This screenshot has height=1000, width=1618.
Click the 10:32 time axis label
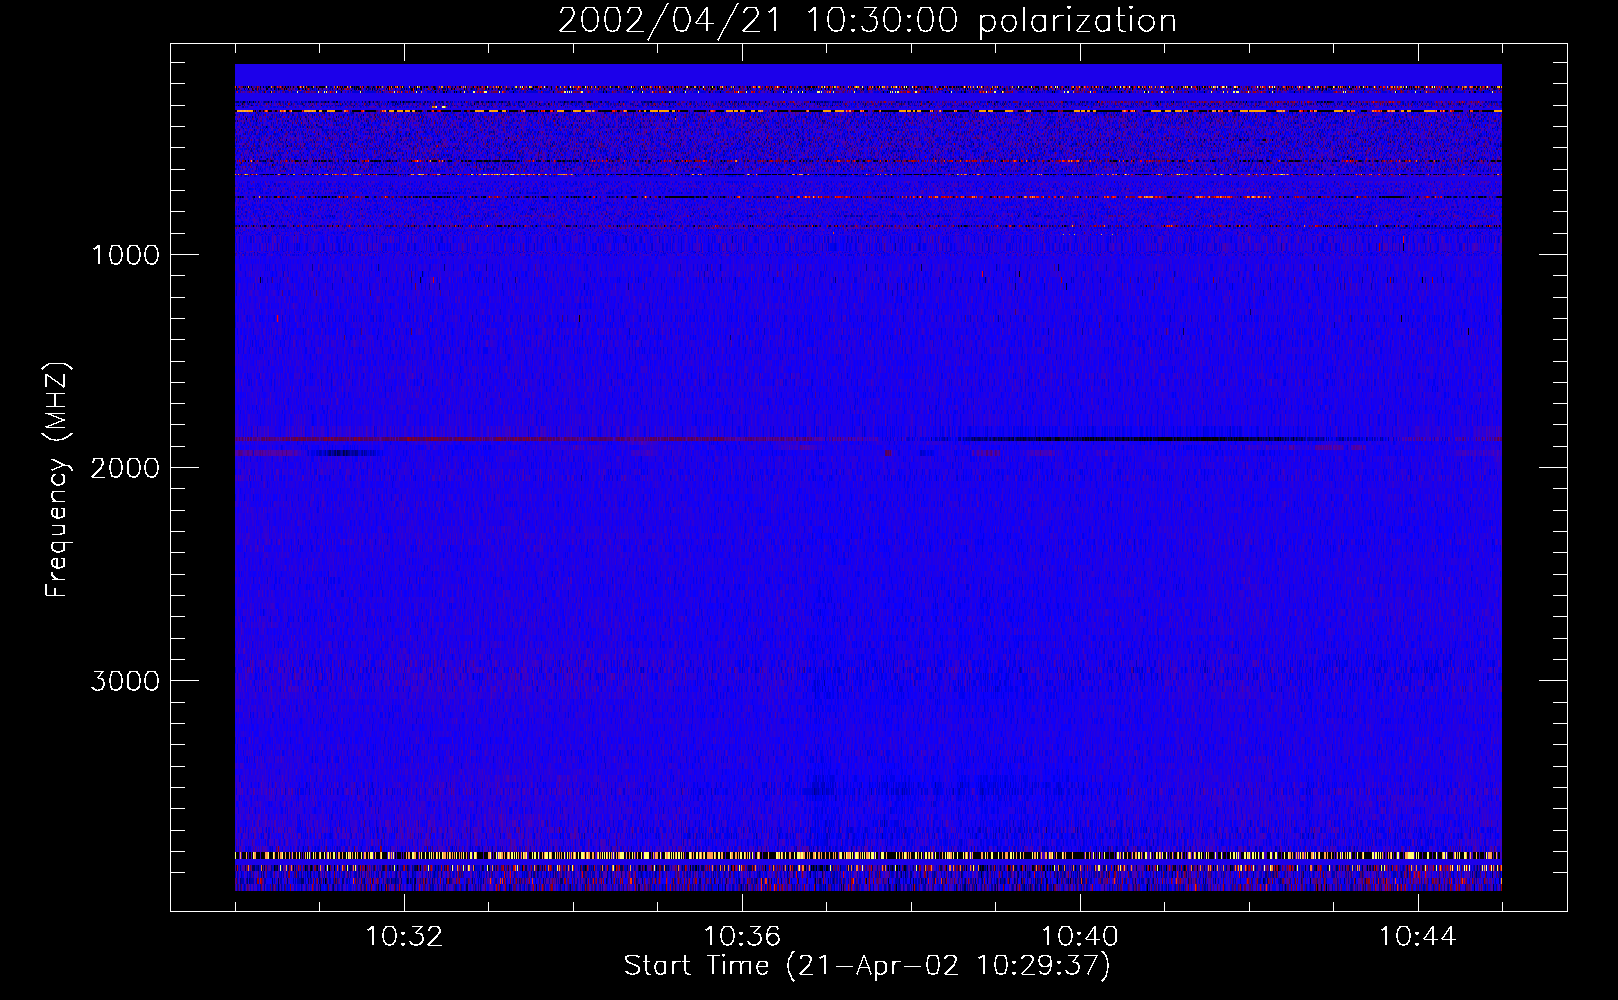(404, 937)
